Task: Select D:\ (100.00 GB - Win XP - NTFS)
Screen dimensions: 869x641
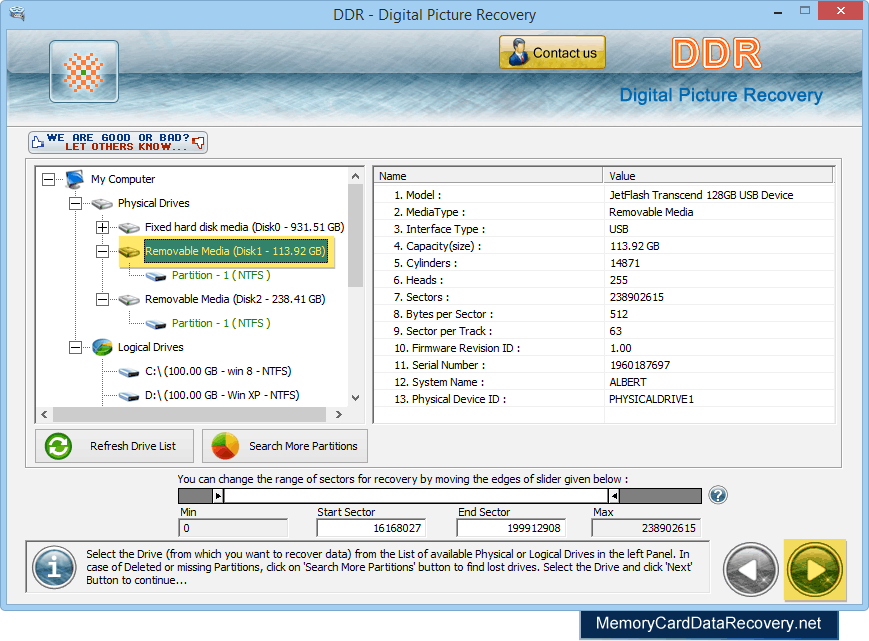Action: [x=222, y=395]
